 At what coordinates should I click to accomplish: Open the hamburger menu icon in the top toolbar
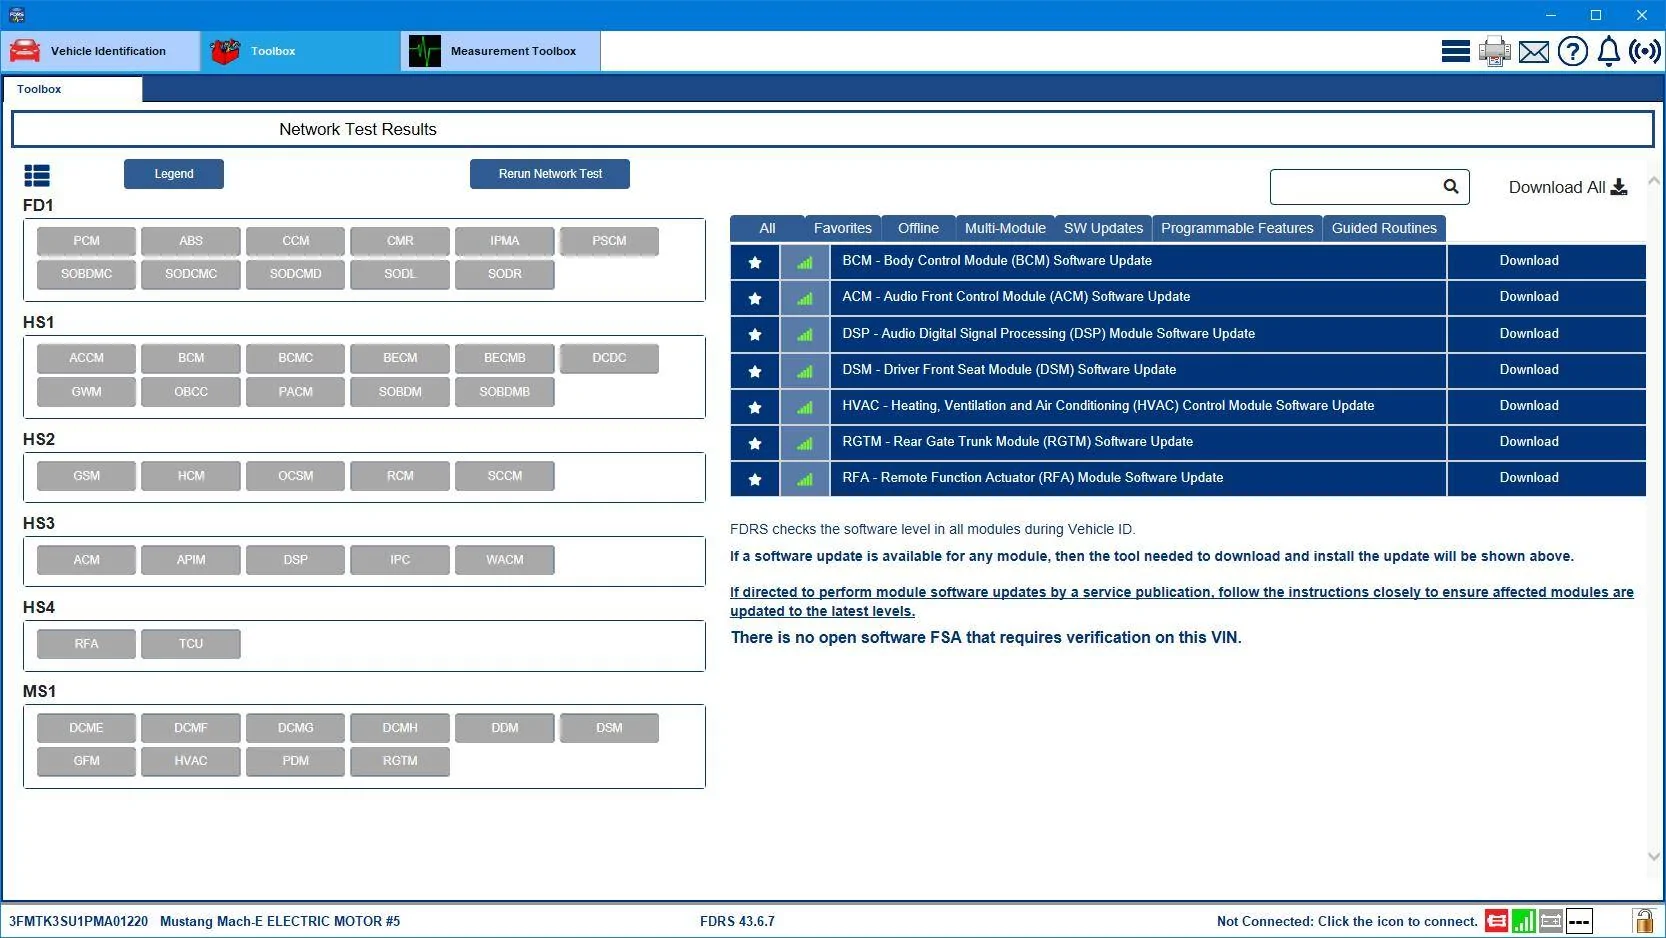(x=1455, y=51)
